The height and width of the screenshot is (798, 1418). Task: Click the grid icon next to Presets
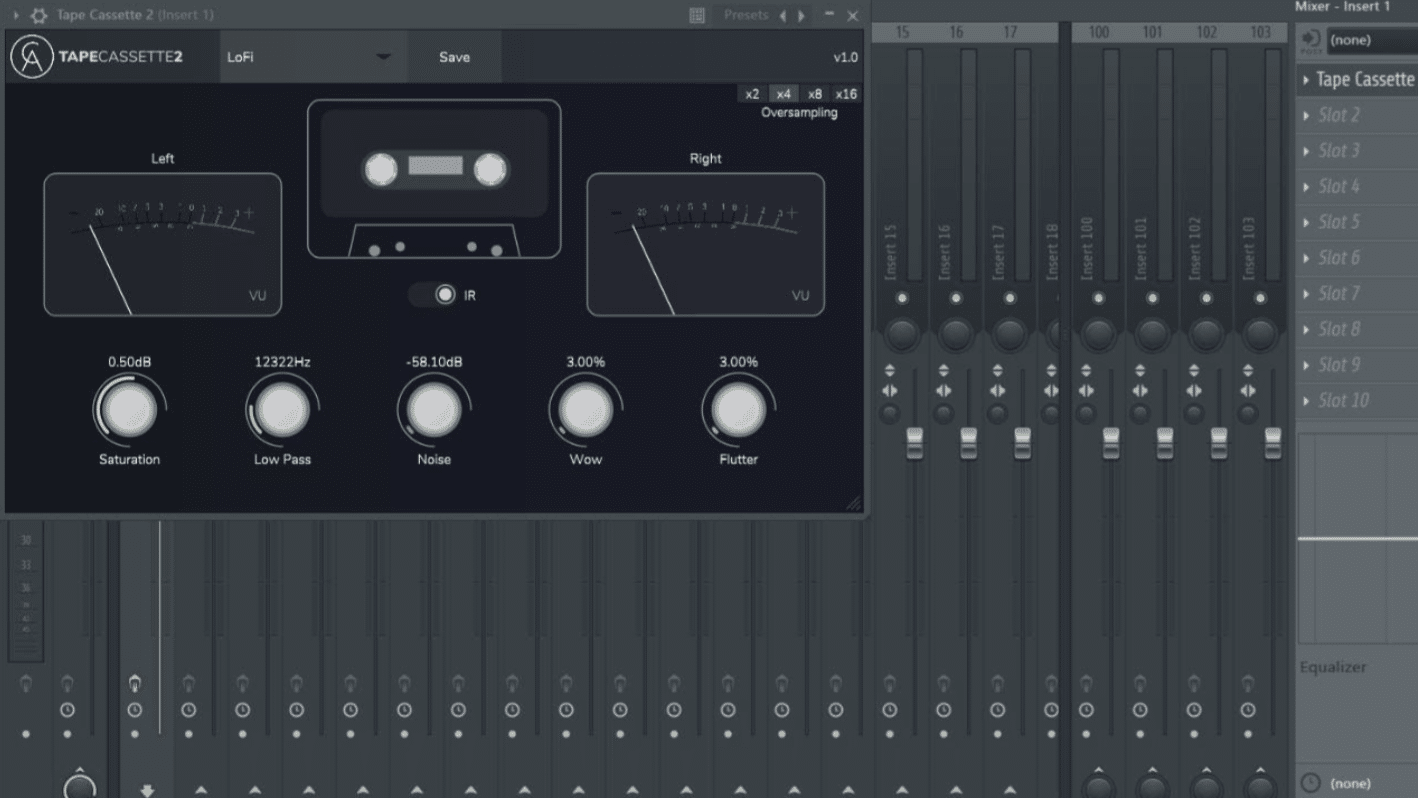click(x=698, y=16)
